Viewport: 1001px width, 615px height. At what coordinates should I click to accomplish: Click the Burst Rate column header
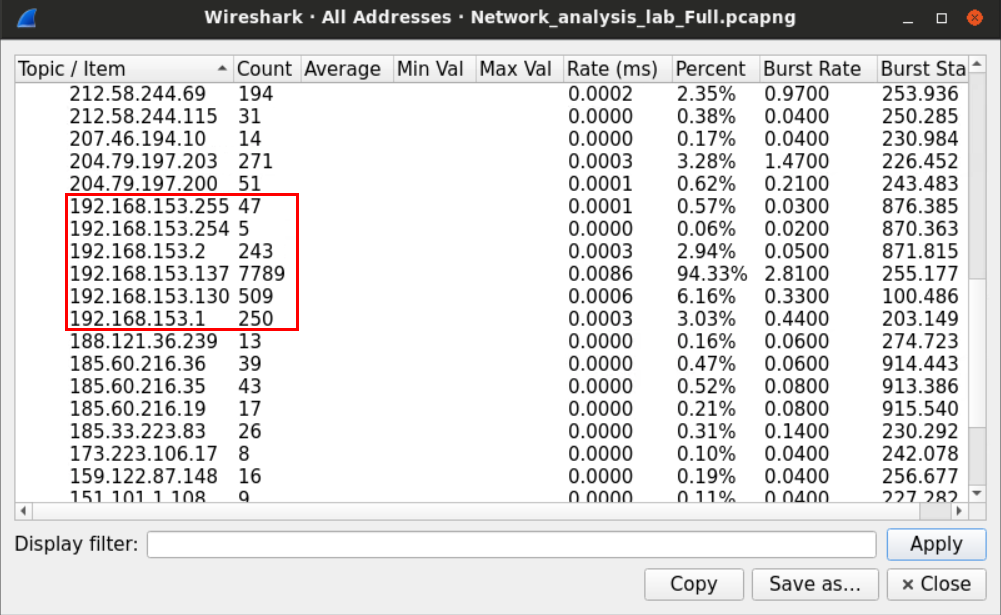(811, 69)
